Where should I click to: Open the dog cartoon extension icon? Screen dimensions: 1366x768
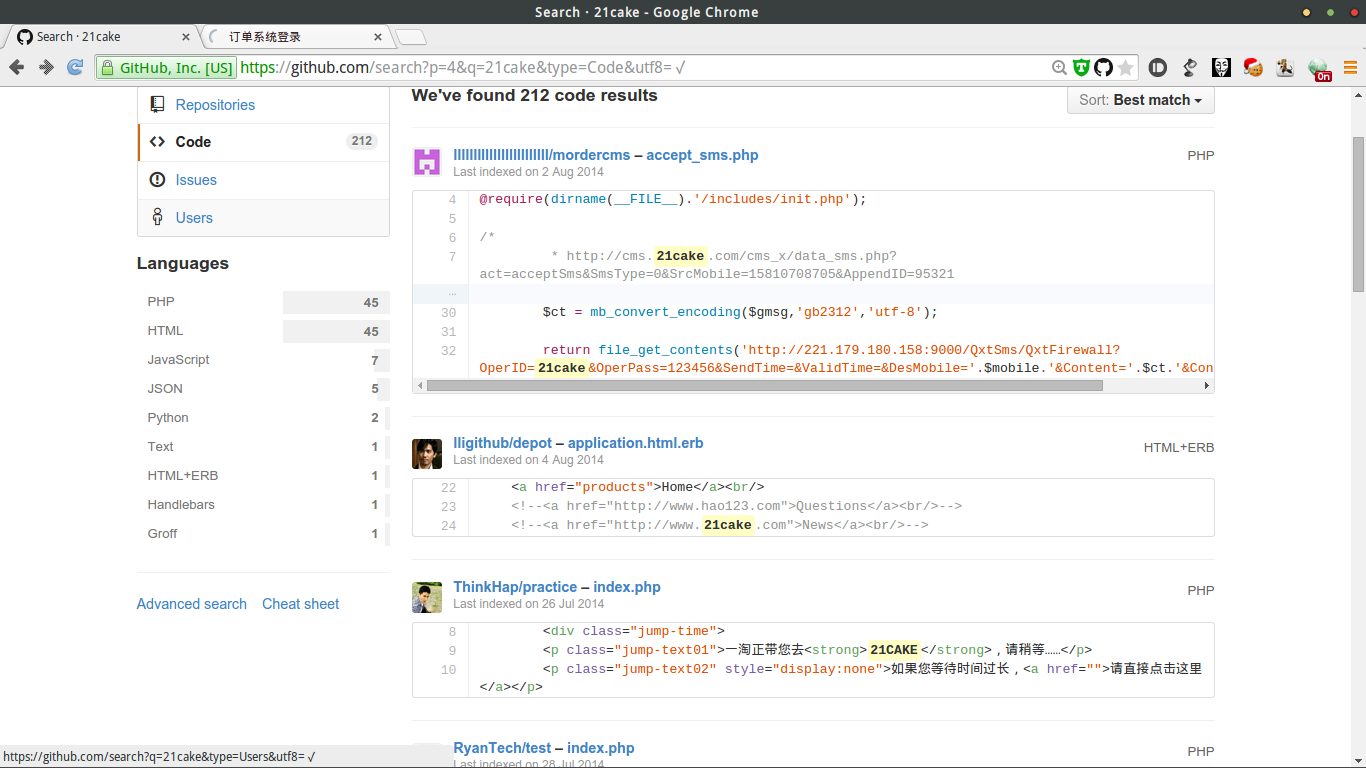point(1285,68)
